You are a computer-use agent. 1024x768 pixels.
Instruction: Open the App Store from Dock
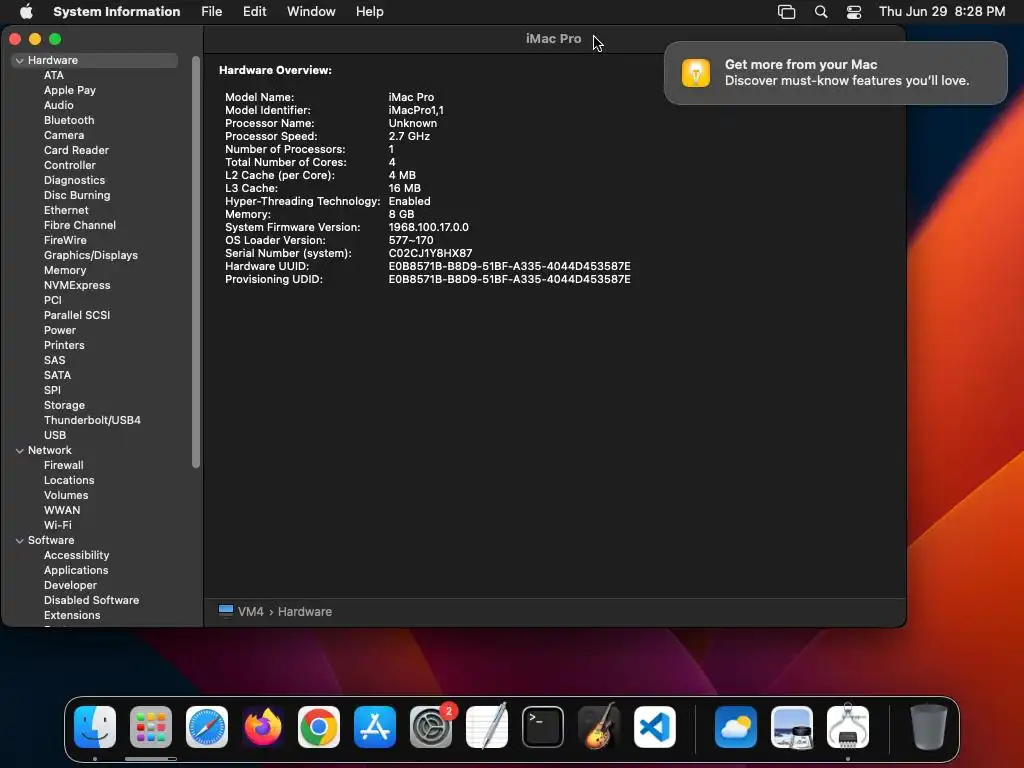tap(375, 726)
